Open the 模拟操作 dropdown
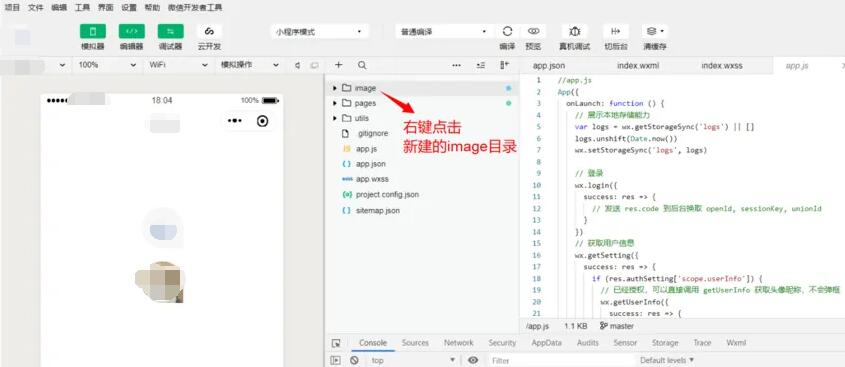 [250, 65]
